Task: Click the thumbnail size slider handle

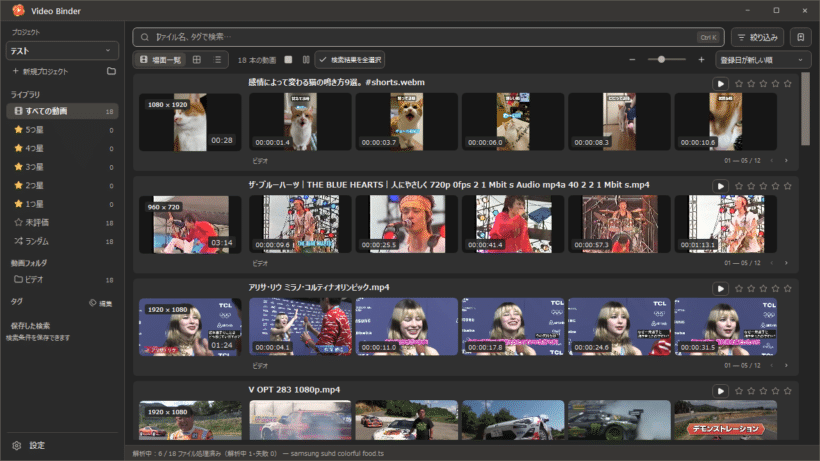Action: coord(662,60)
